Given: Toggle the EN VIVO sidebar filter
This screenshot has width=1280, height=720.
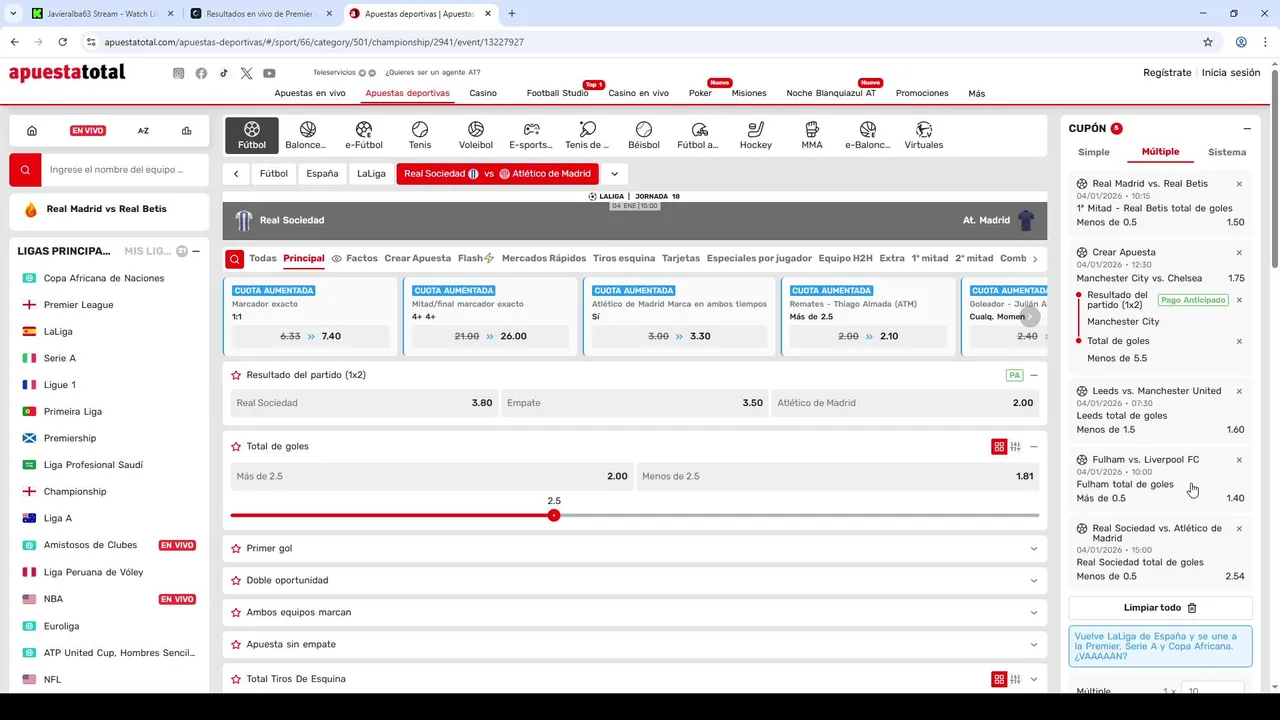Looking at the screenshot, I should [x=88, y=130].
